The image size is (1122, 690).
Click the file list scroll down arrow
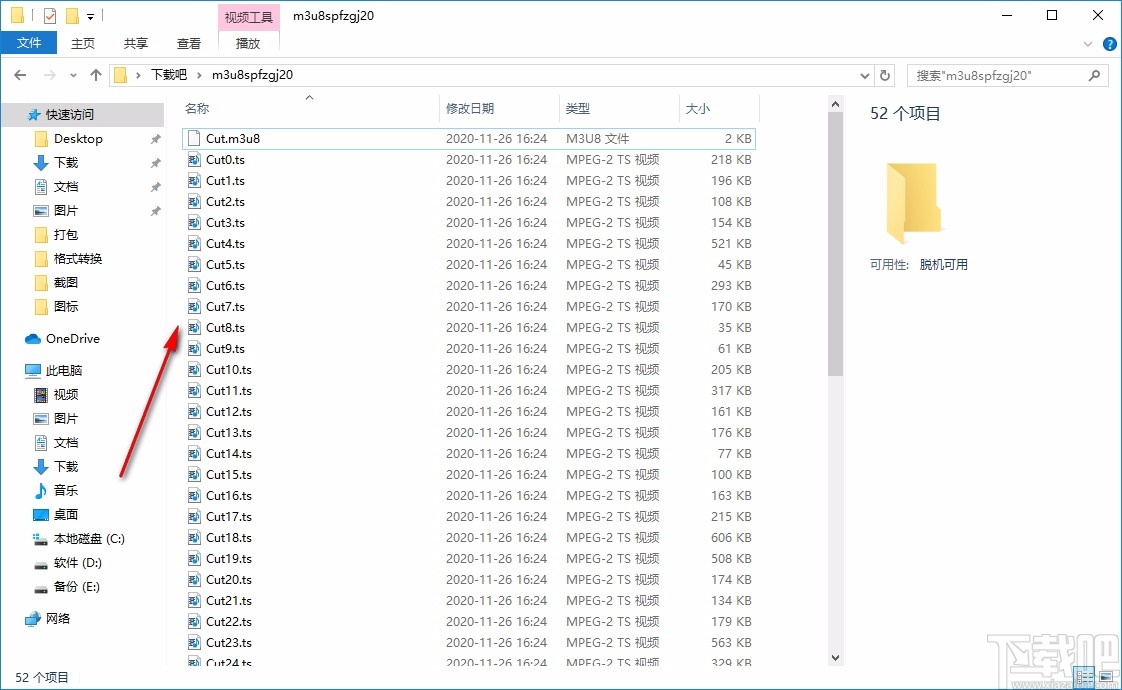click(x=835, y=657)
